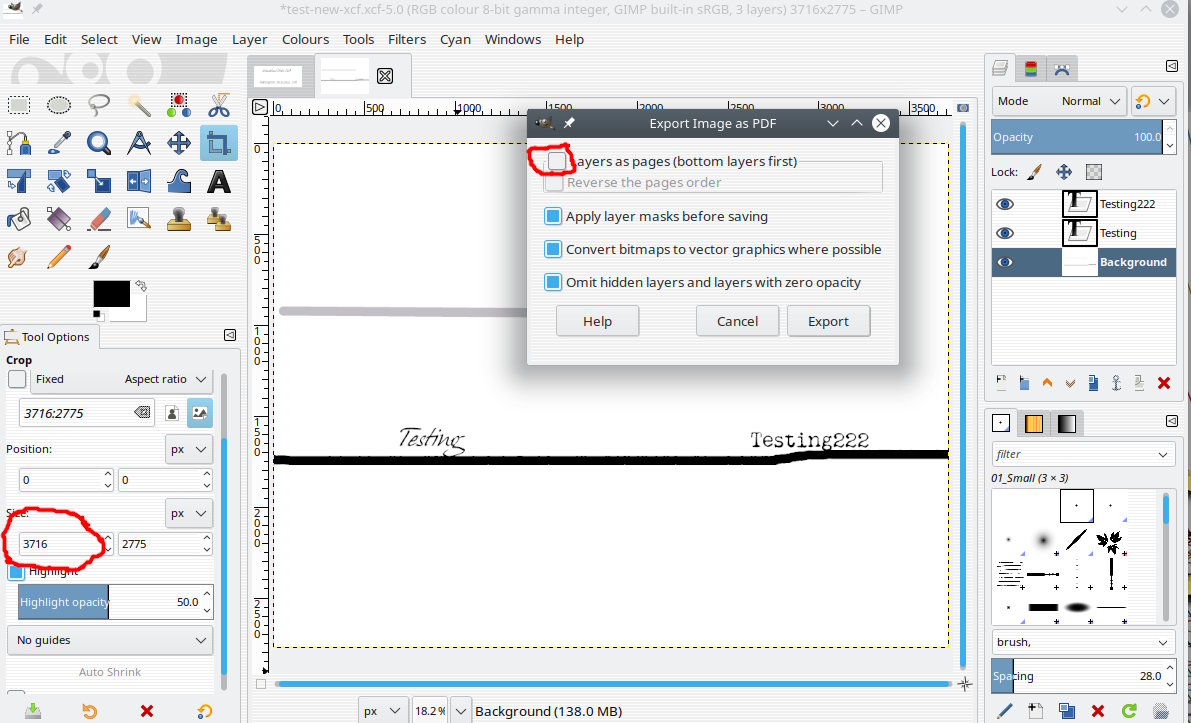Screen dimensions: 1191x723
Task: Select the Crop tool
Action: point(219,143)
